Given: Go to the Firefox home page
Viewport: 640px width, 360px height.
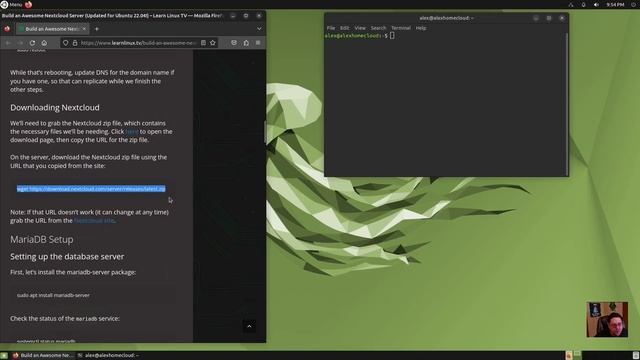Looking at the screenshot, I should coord(44,43).
